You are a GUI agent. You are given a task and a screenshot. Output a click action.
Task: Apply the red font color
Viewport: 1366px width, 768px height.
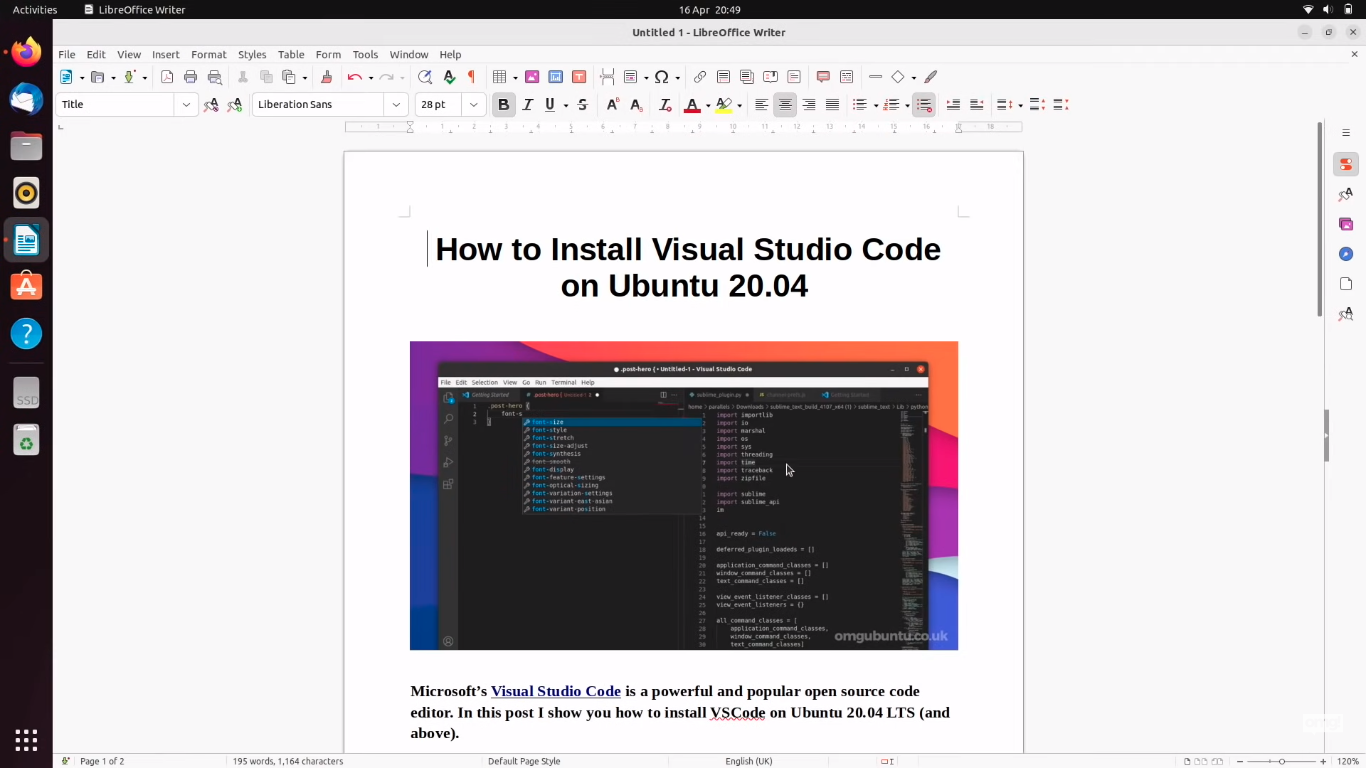pos(692,105)
